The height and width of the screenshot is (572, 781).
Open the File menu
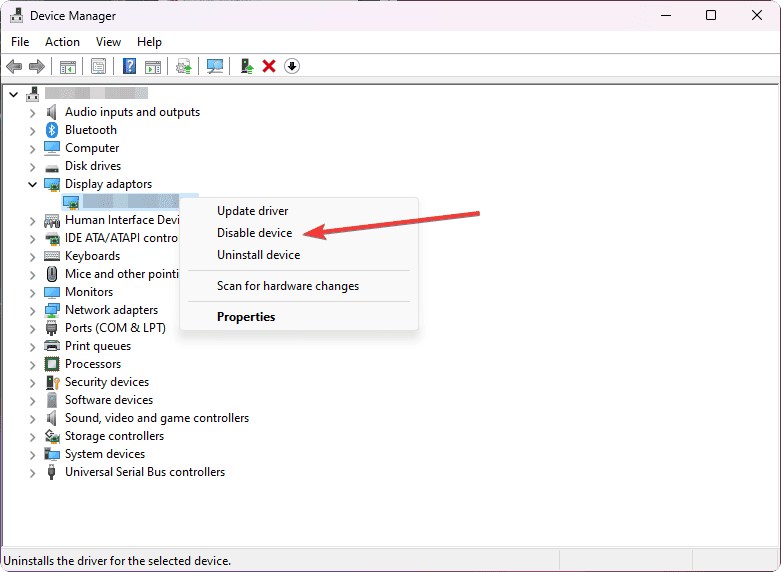[20, 42]
